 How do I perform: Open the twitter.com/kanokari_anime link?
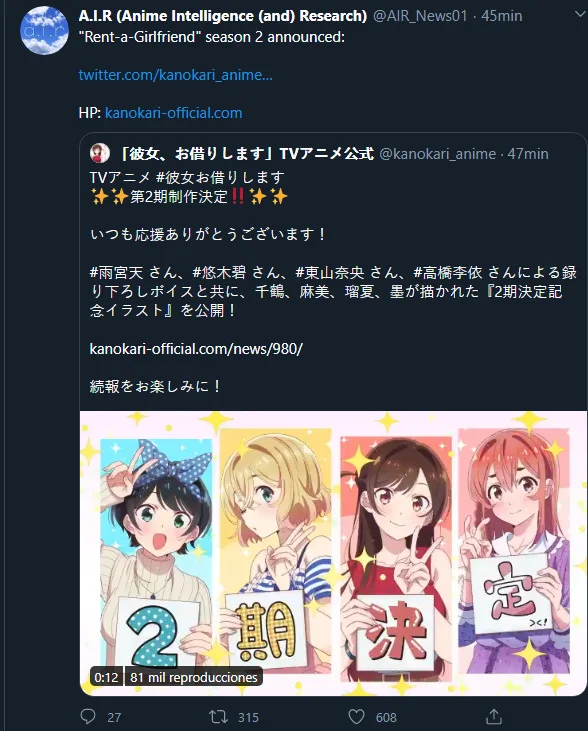pos(175,75)
